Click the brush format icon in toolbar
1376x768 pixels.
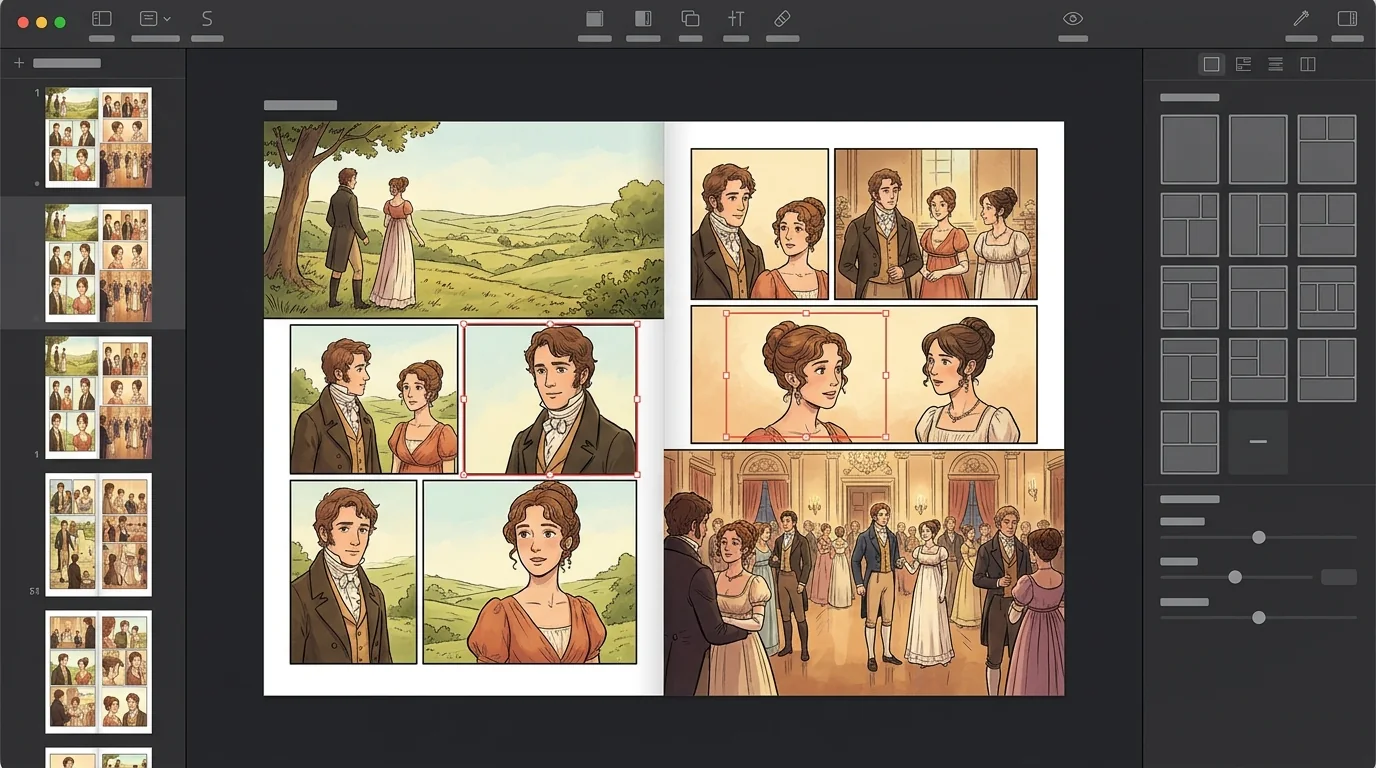1301,18
